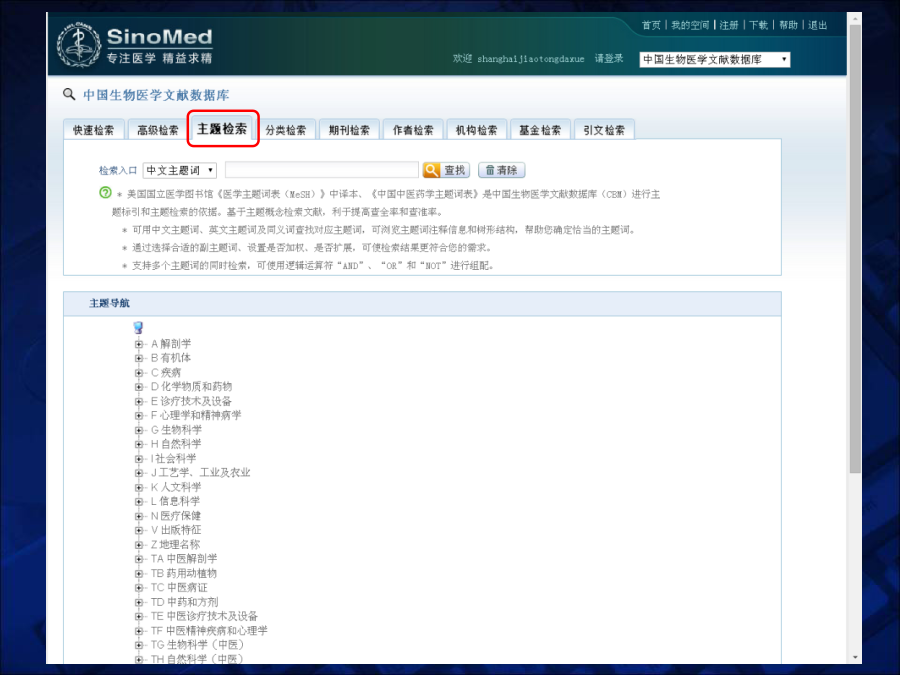Viewport: 900px width, 675px height.
Task: Click the 注册 link
Action: pos(729,25)
